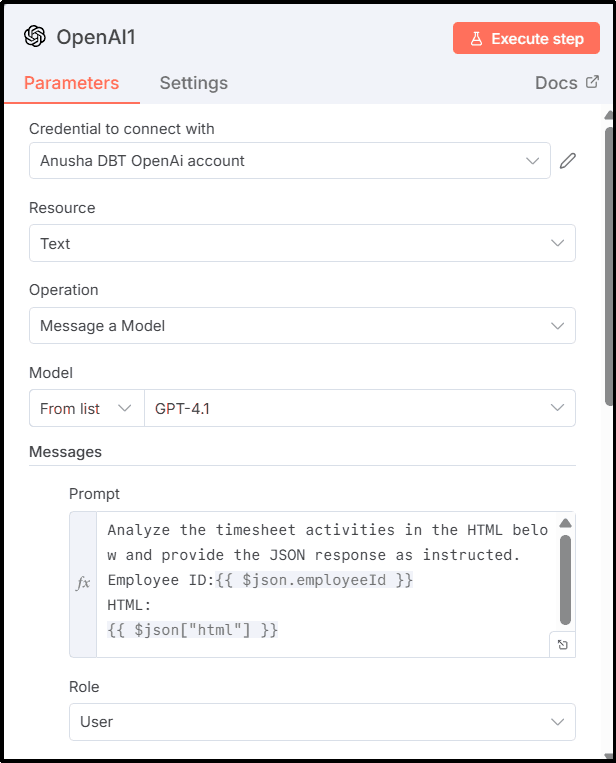Screen dimensions: 616x763
Task: Click inside the Prompt text field
Action: (320, 585)
